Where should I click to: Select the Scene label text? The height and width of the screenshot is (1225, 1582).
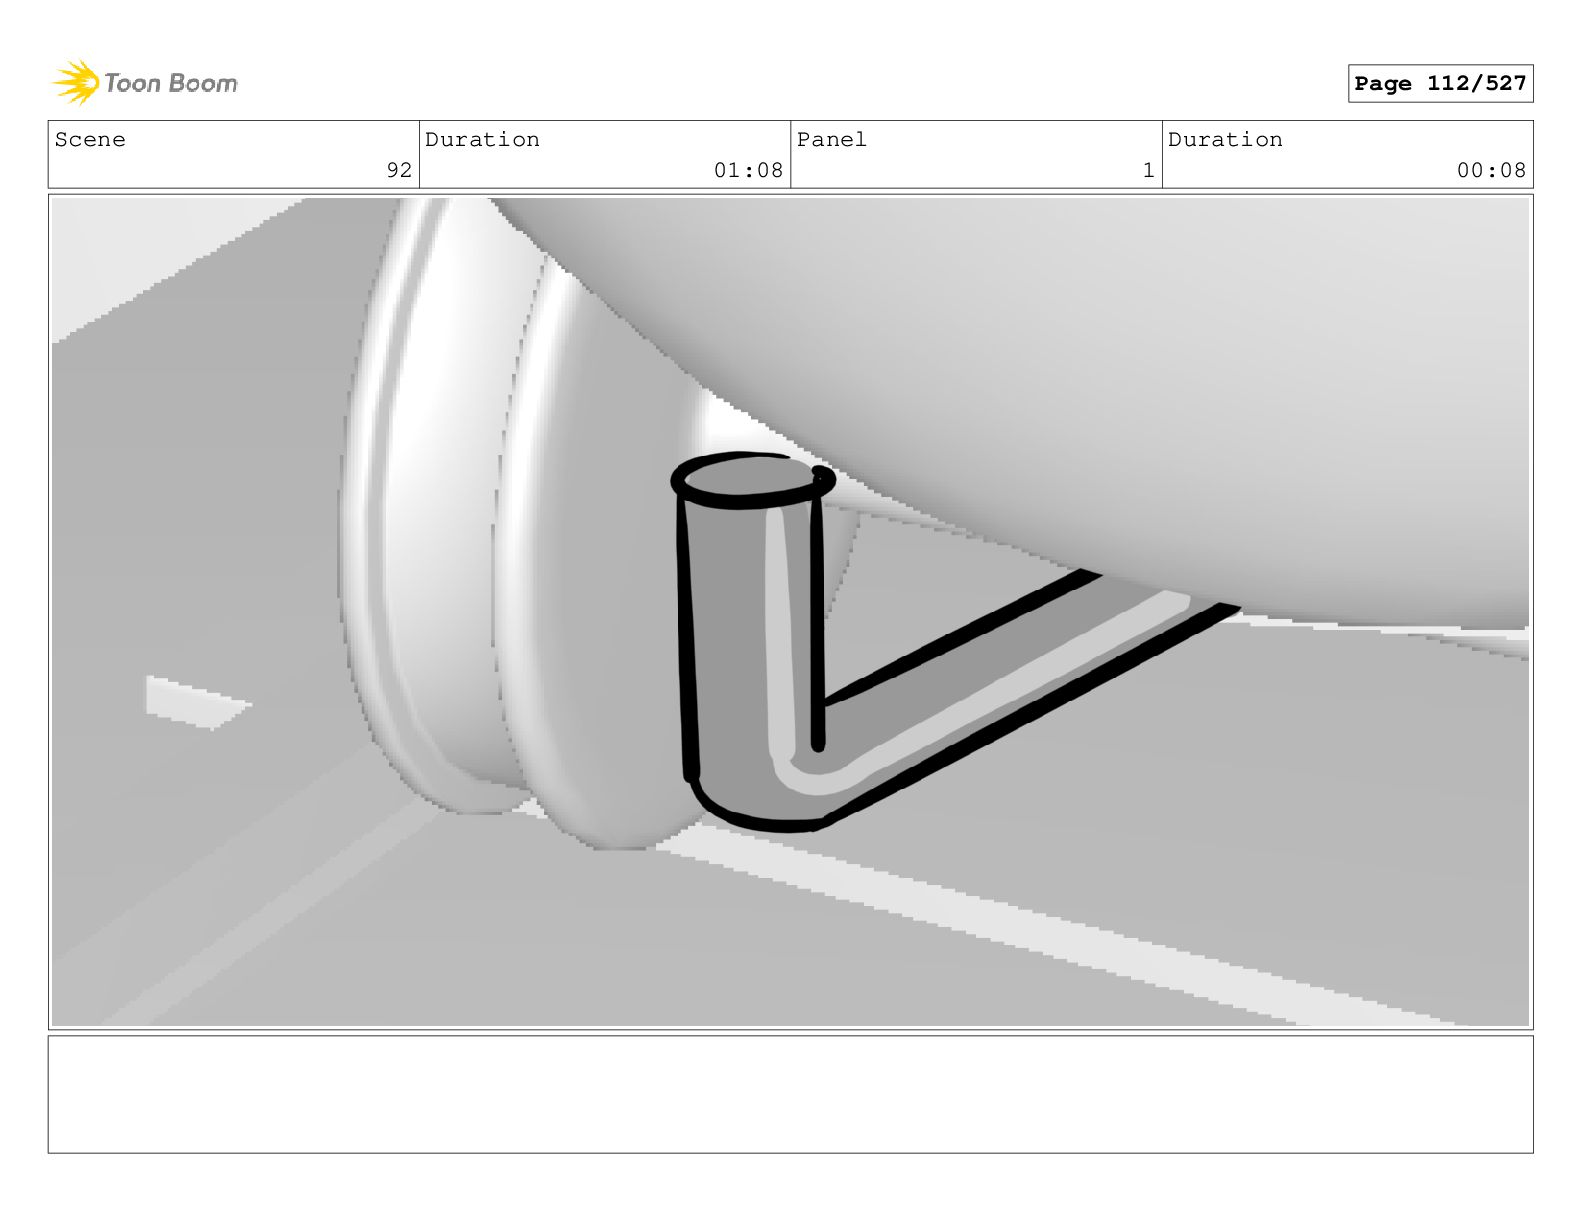(x=90, y=139)
